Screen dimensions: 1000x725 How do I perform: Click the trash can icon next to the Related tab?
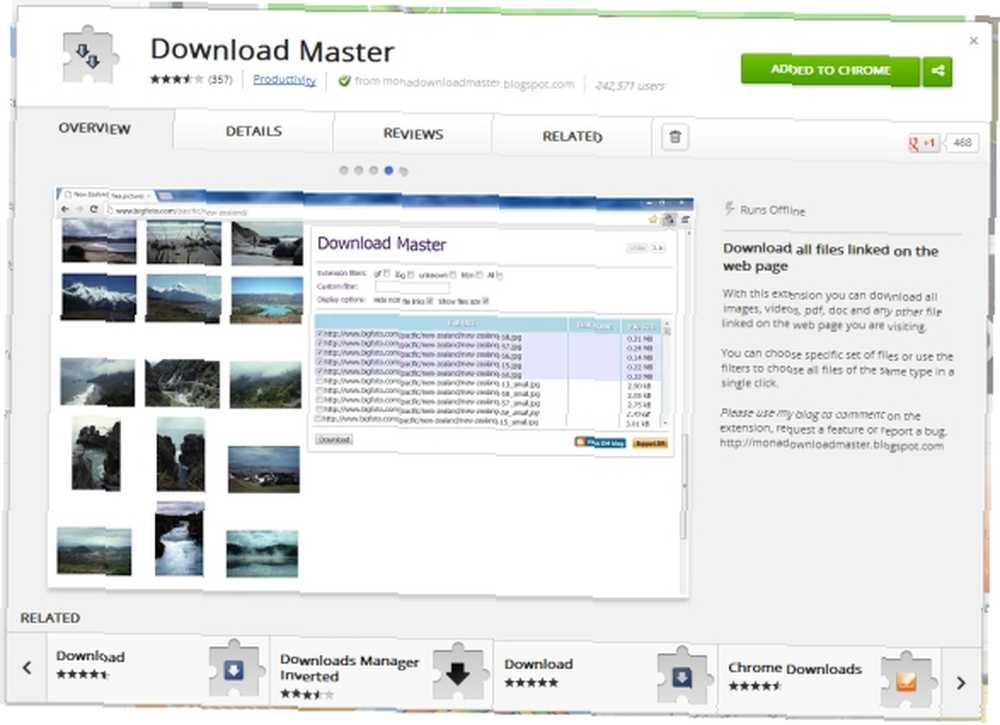(x=675, y=137)
